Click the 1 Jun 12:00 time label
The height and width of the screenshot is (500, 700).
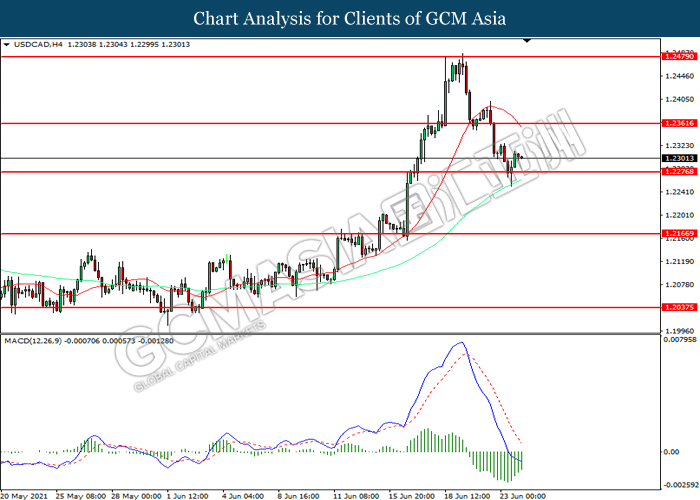187,496
